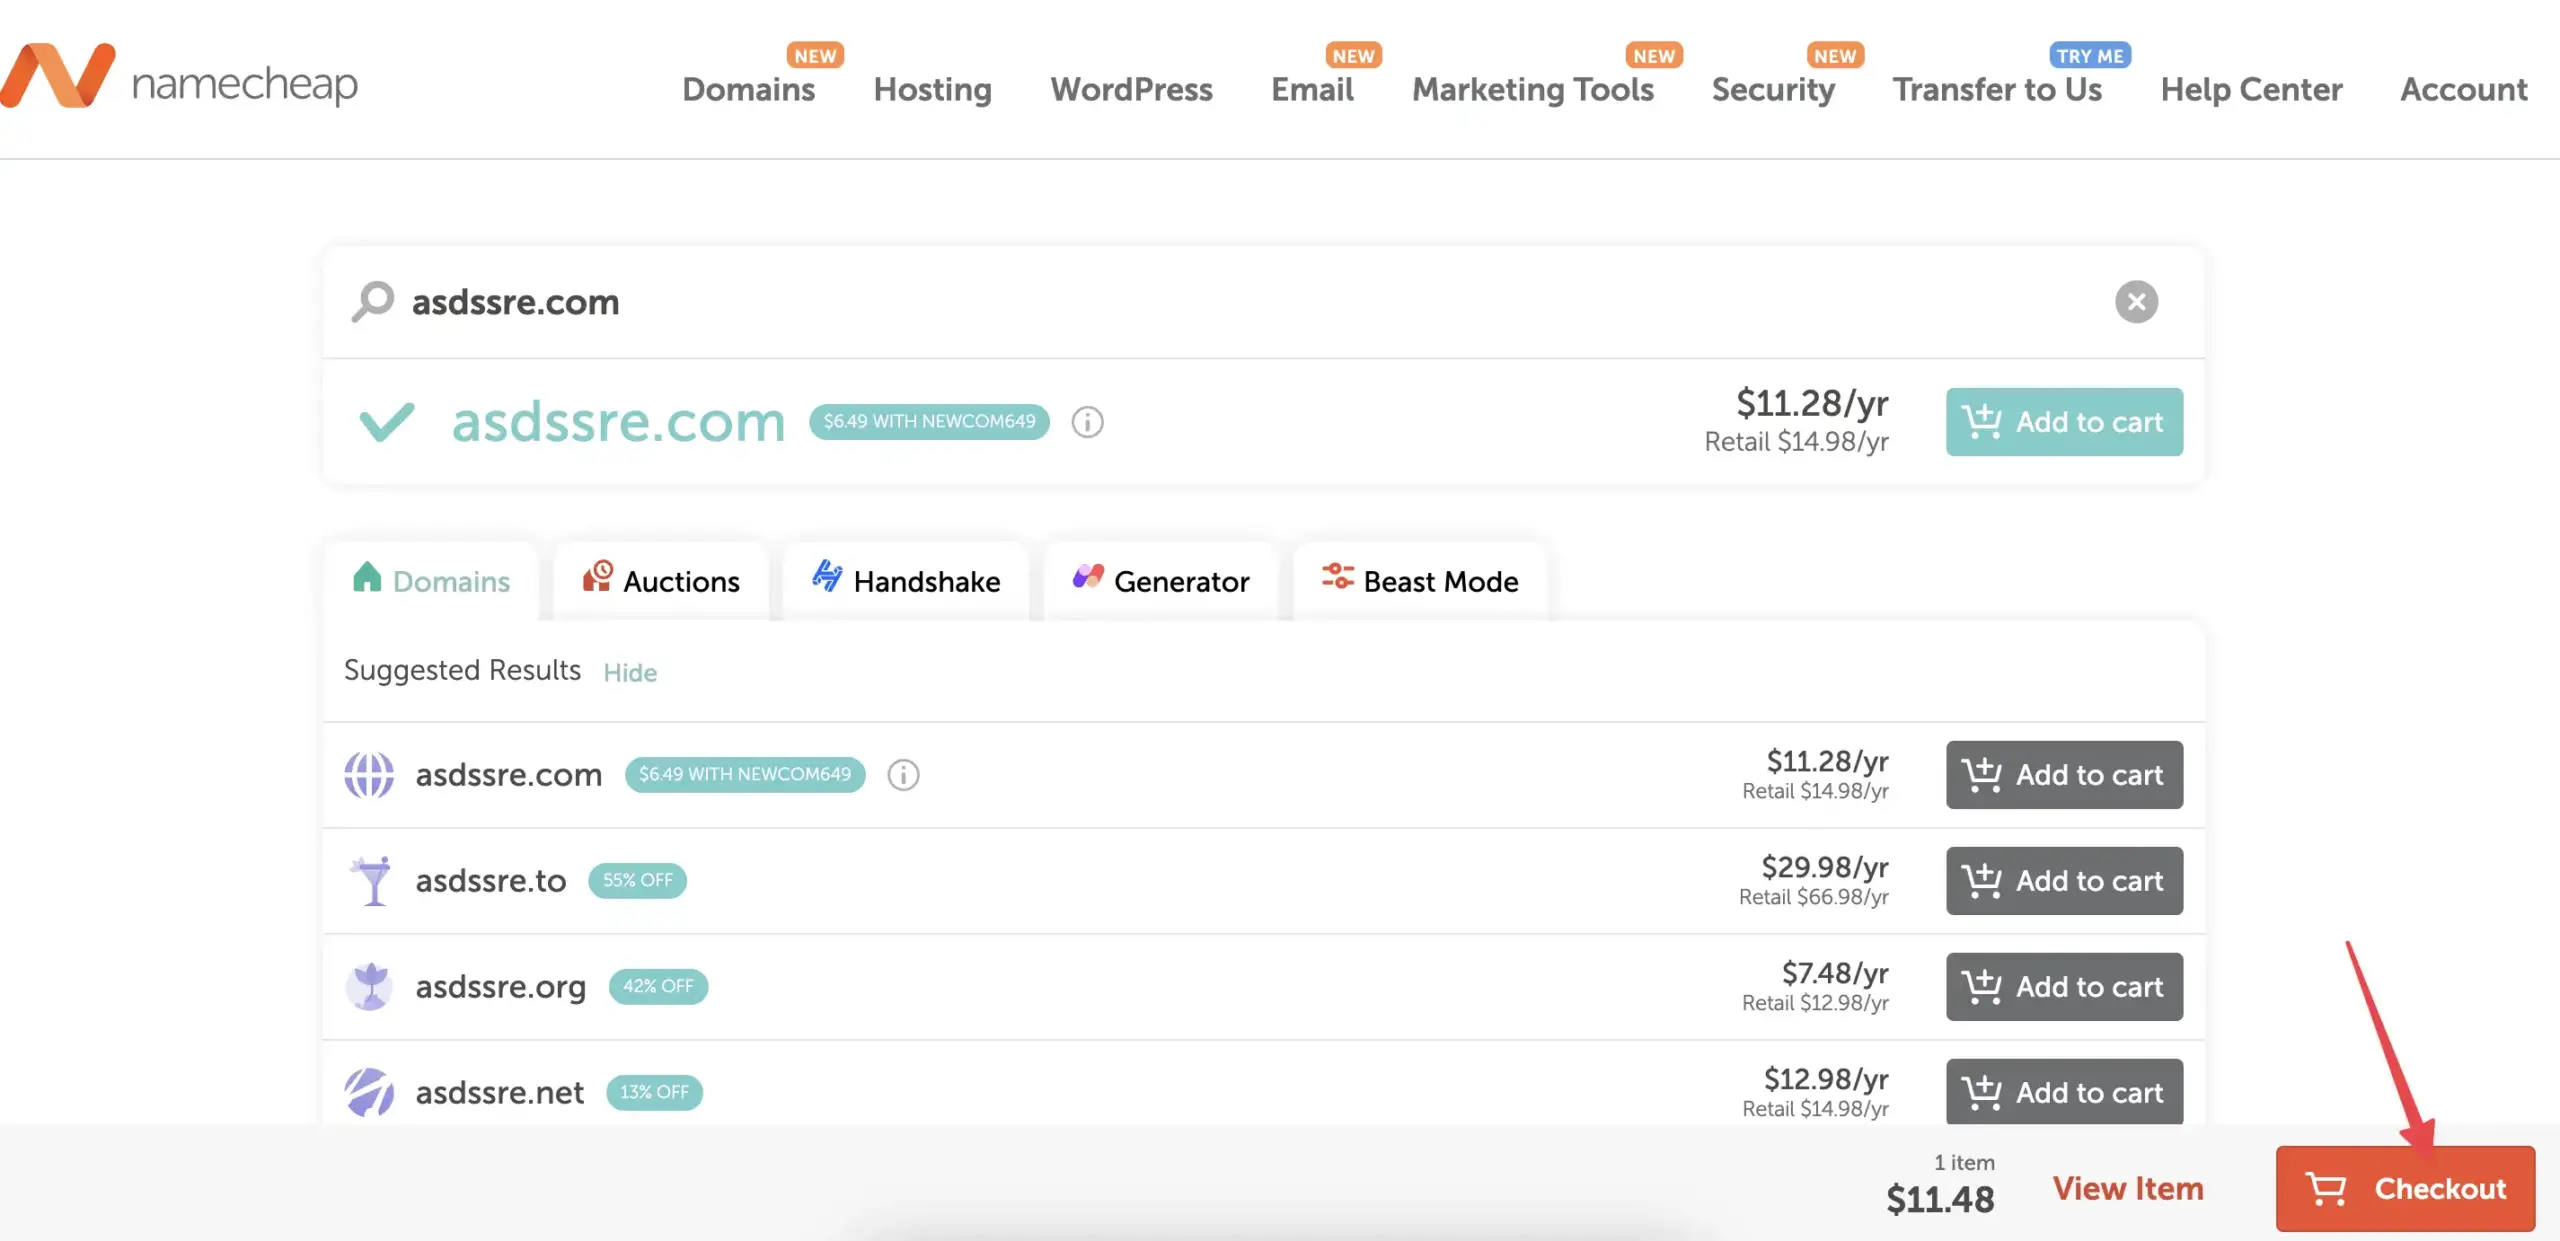The width and height of the screenshot is (2560, 1241).
Task: Click the NEW badge above Security
Action: pos(1835,55)
